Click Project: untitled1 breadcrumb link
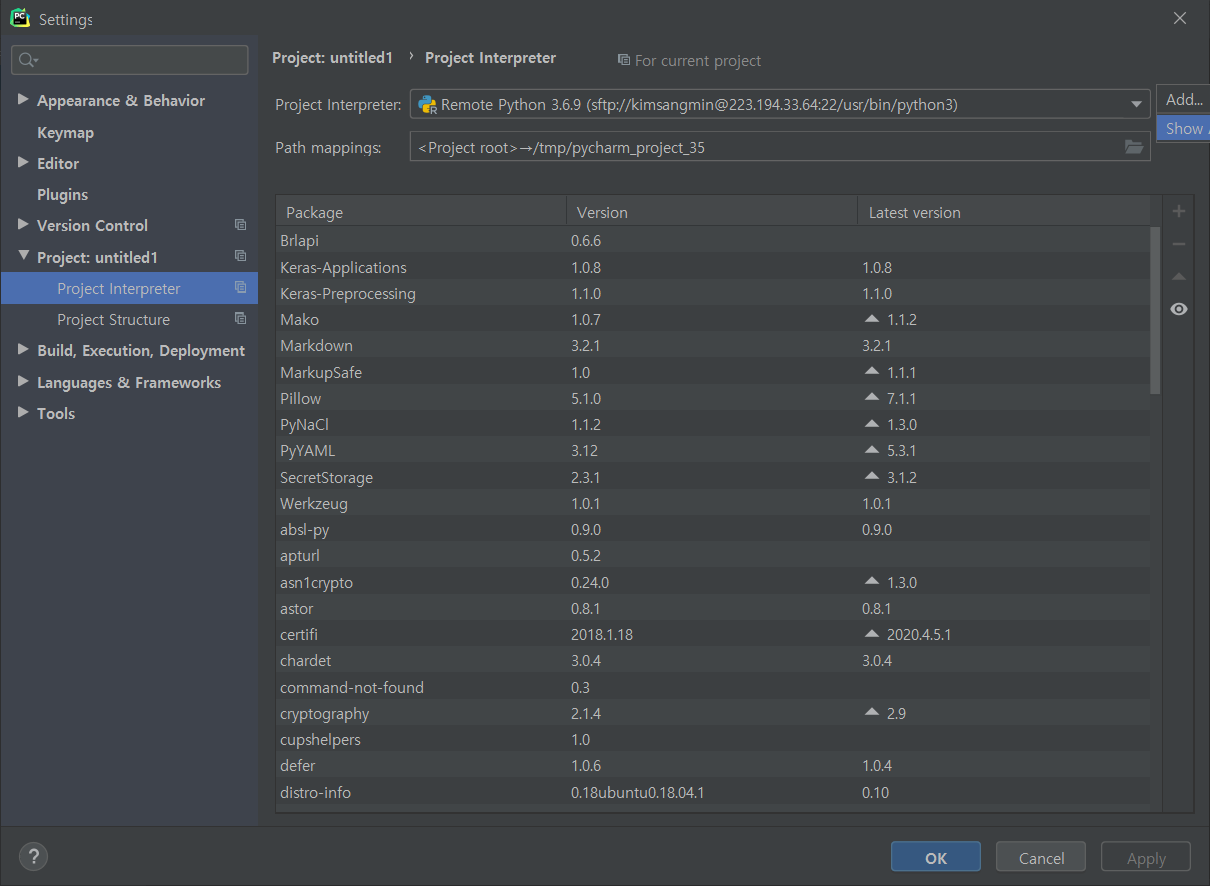 (332, 58)
